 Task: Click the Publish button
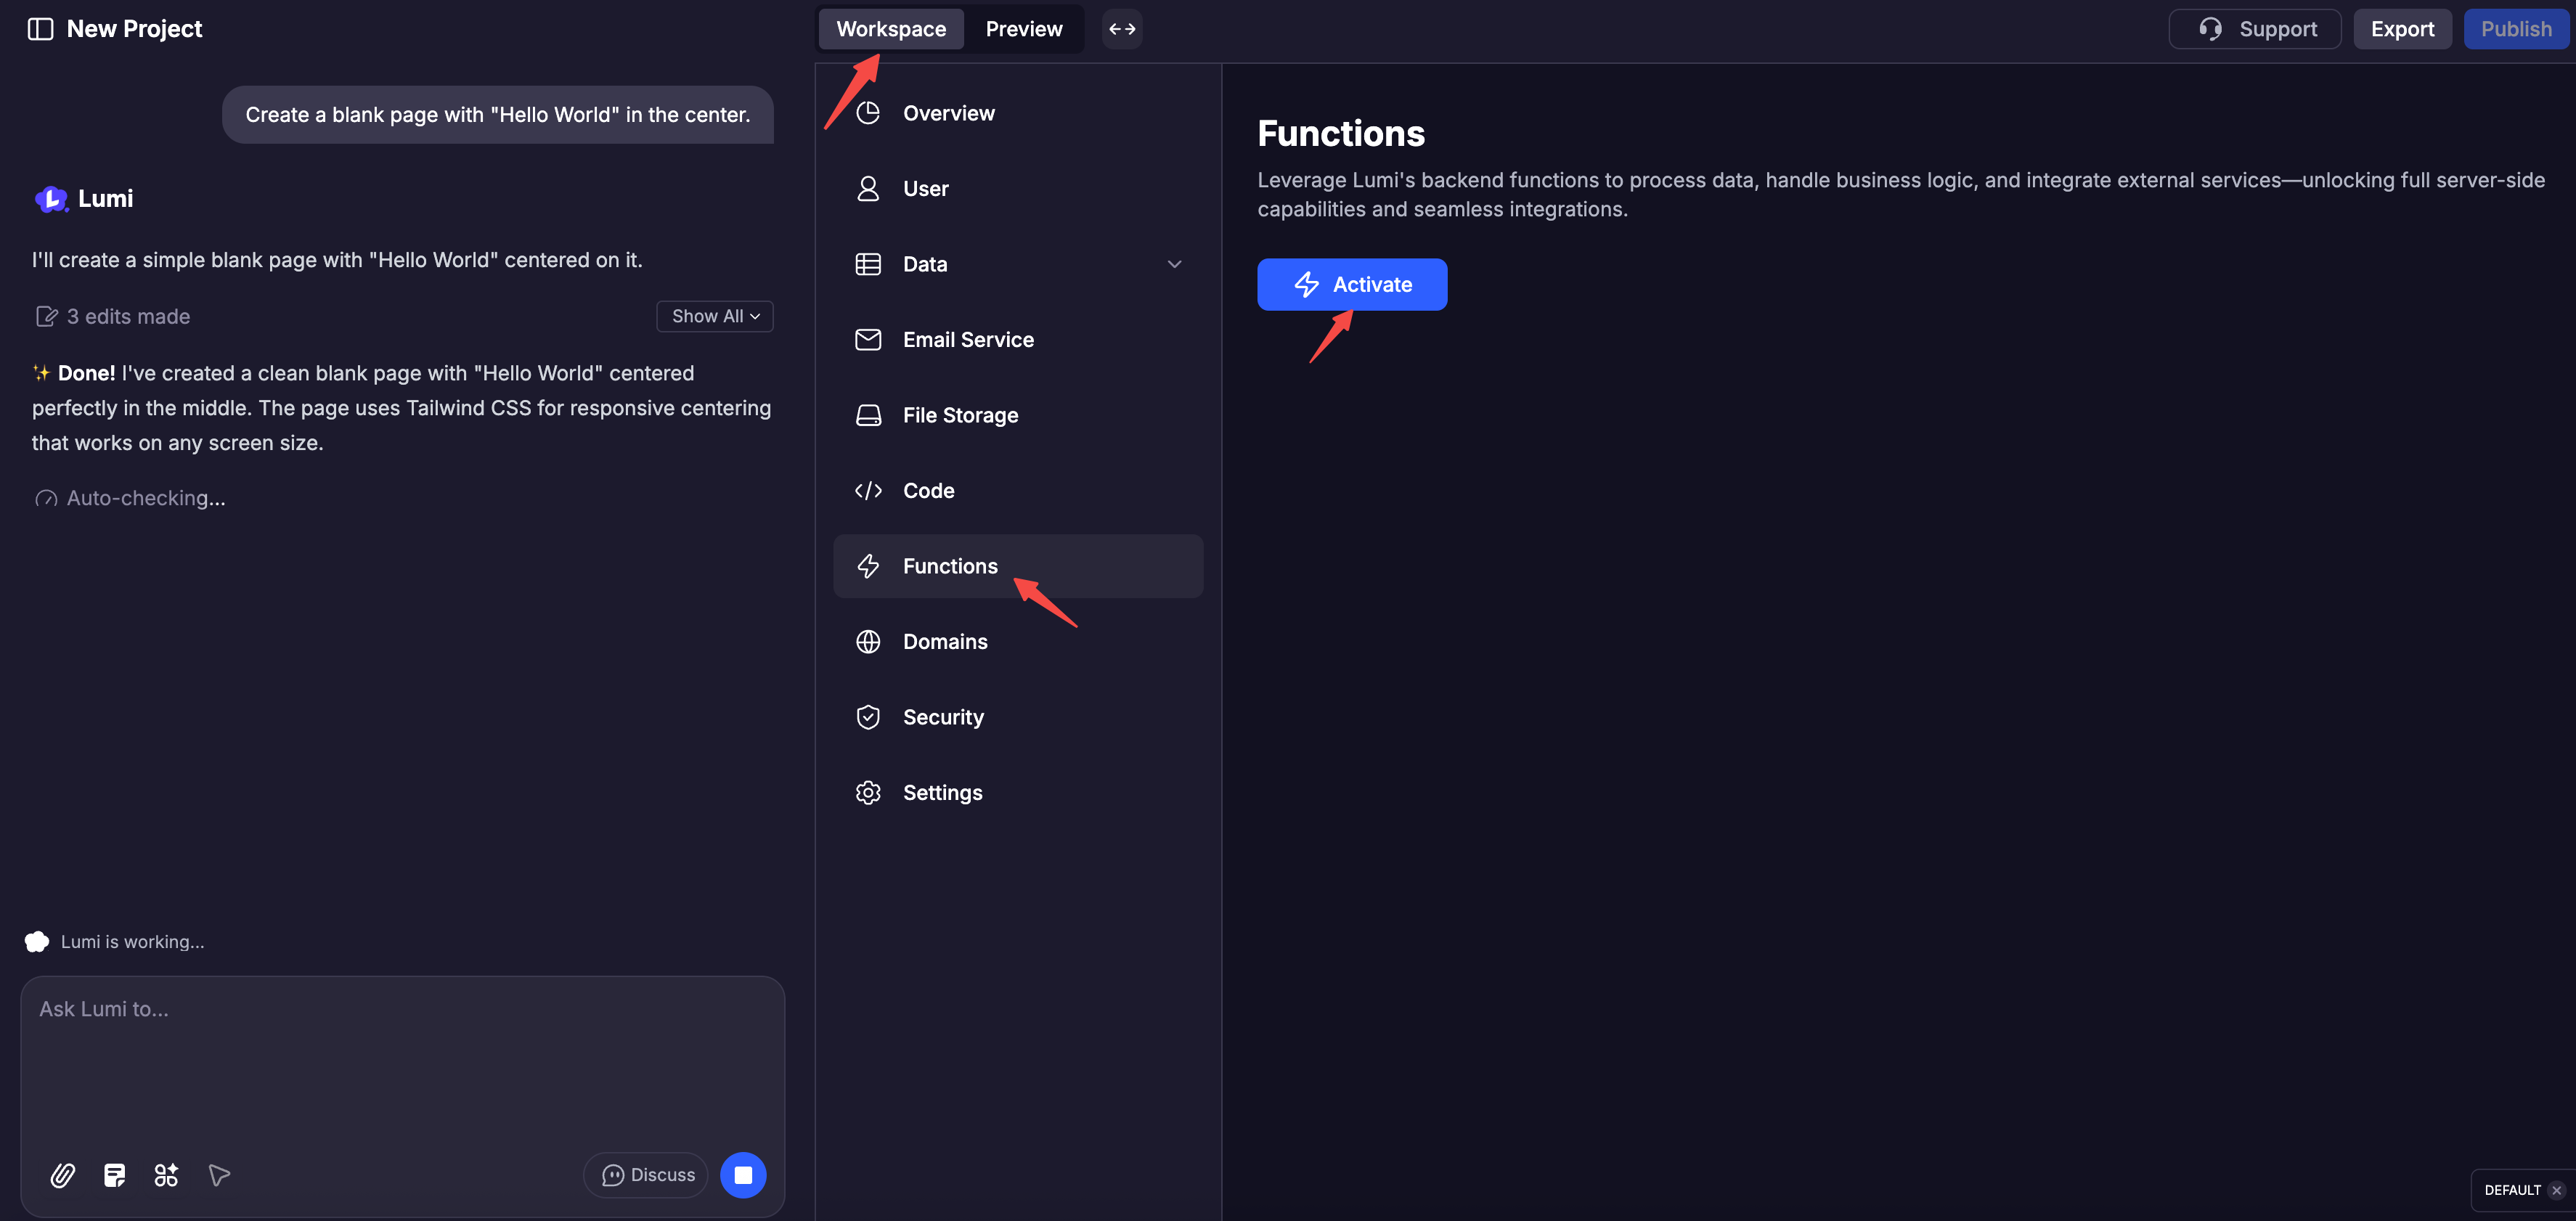click(2516, 29)
